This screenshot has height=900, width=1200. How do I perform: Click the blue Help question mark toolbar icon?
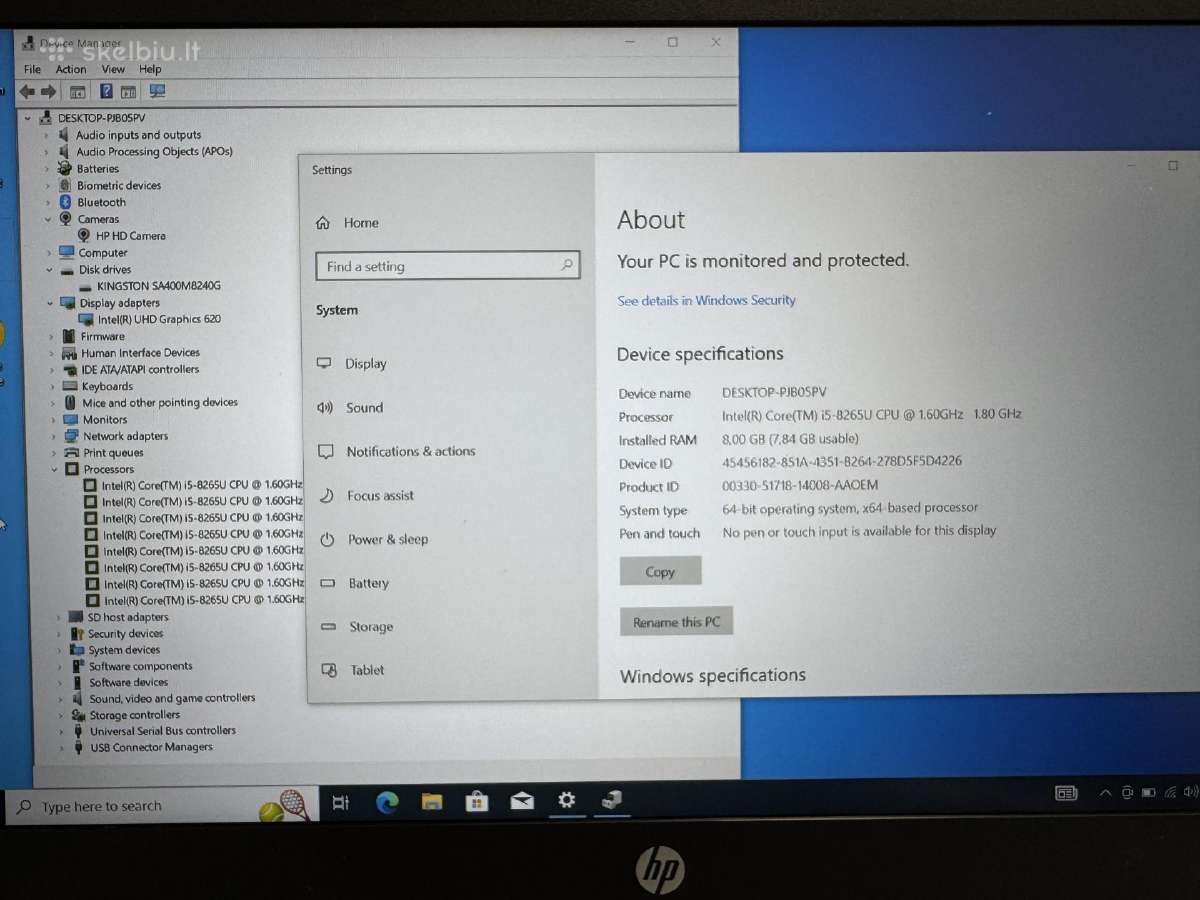105,91
